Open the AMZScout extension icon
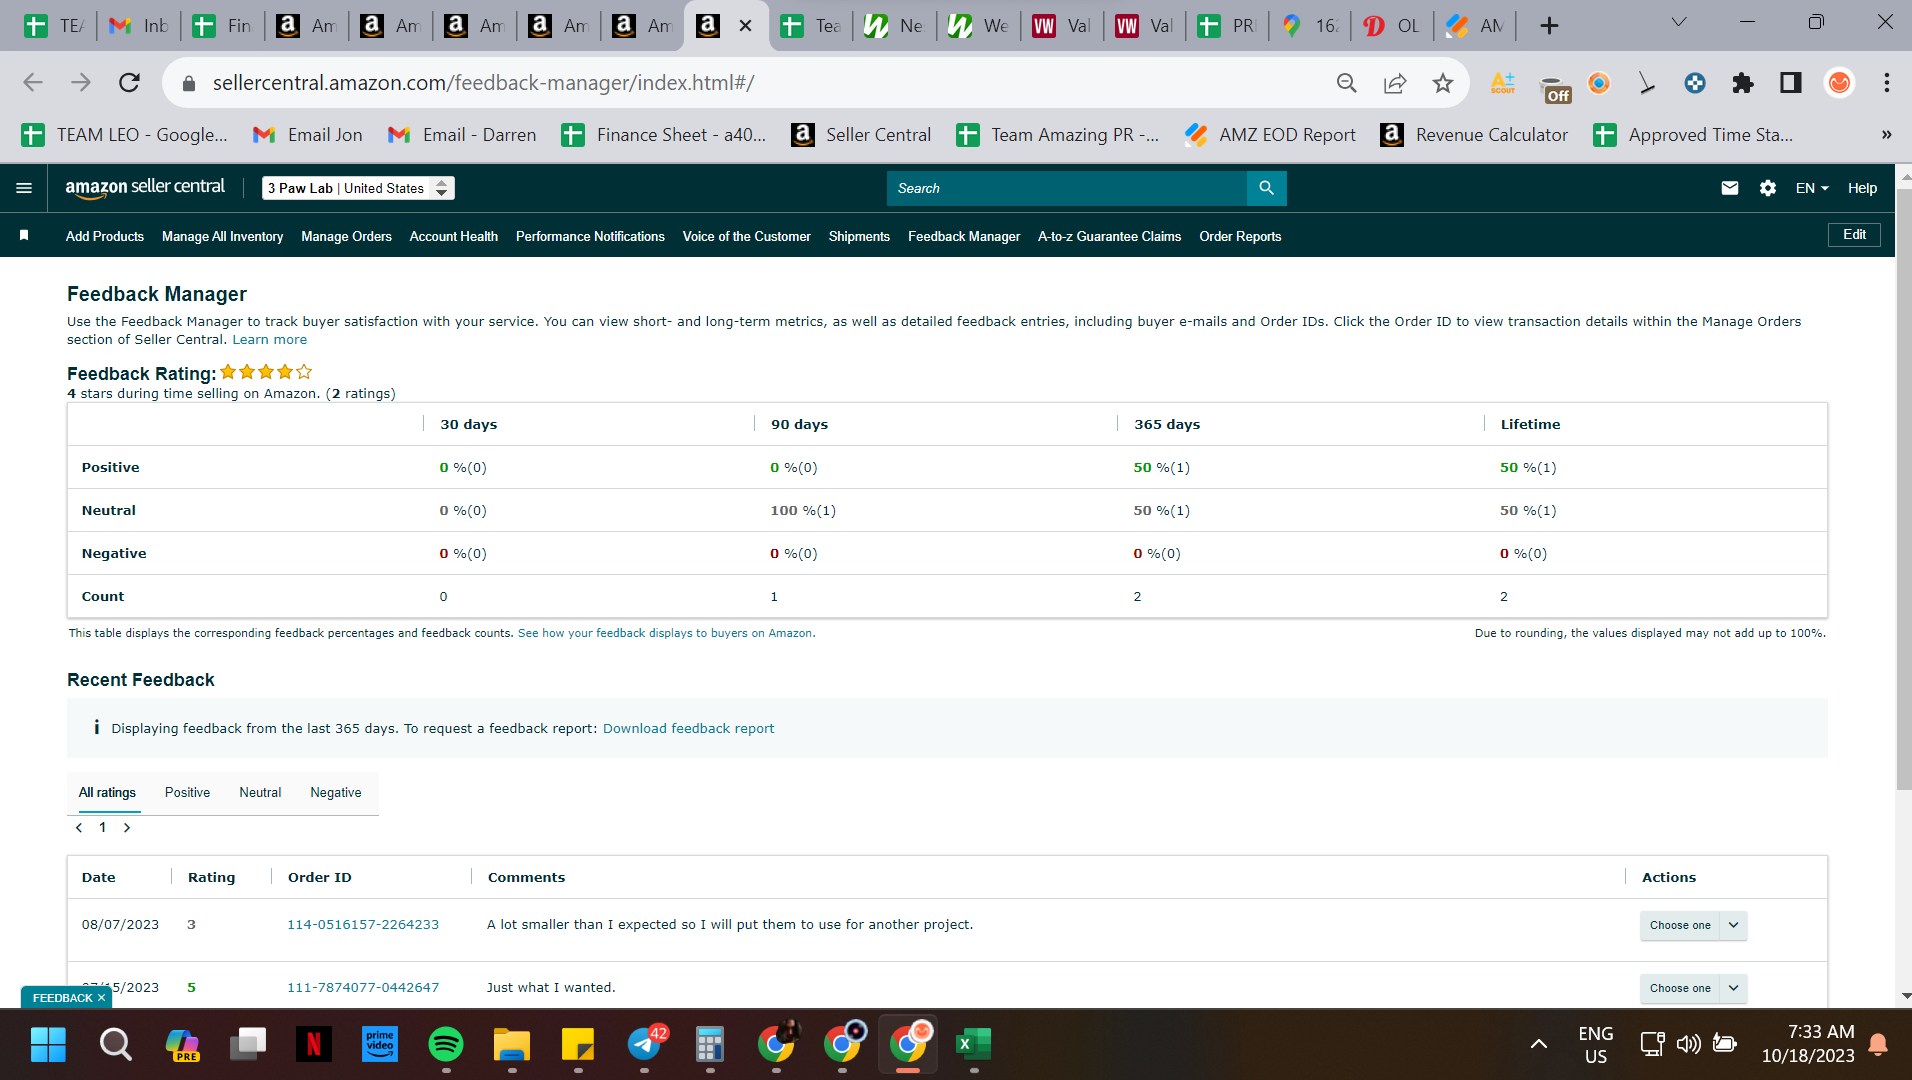Screen dimensions: 1912x1080 coord(1503,83)
